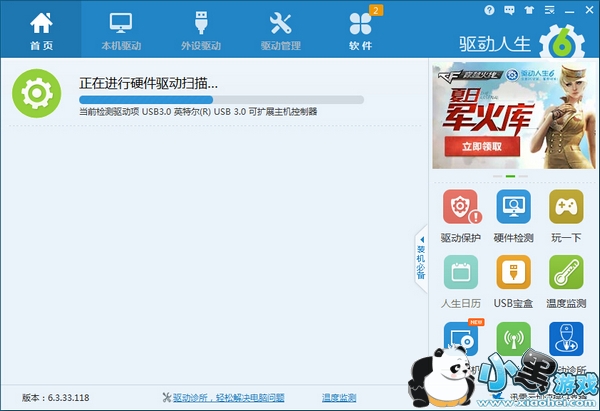Click the 当前检测驱动项 USB3.0 status text
Viewport: 600px width, 411px height.
pyautogui.click(x=198, y=112)
